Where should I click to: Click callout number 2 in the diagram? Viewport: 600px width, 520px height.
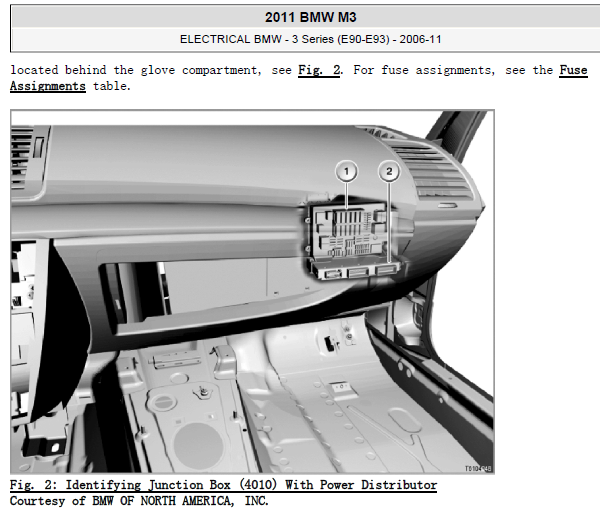tap(389, 171)
